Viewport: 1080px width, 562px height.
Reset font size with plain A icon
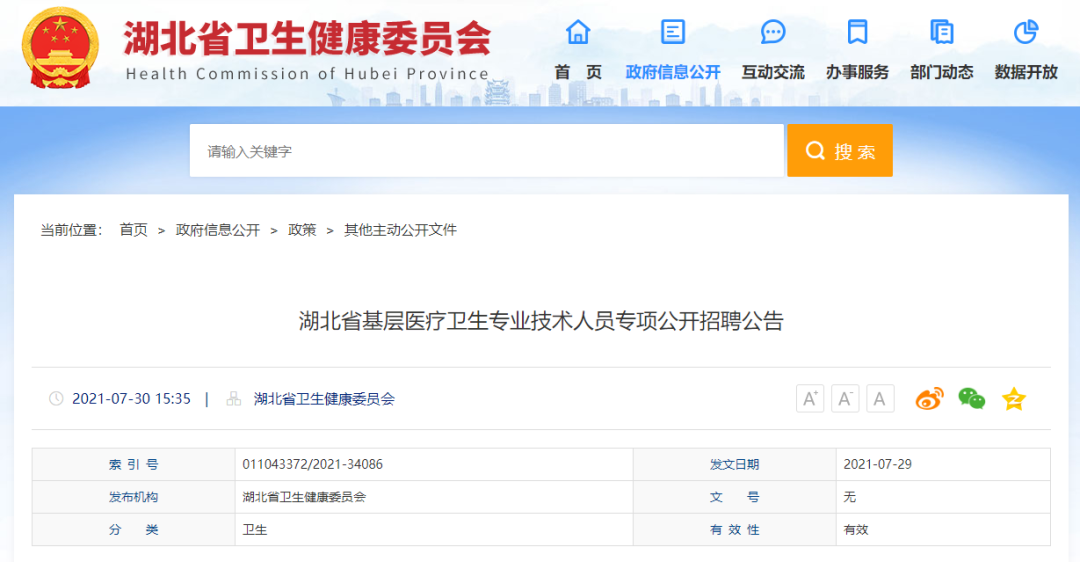(880, 399)
